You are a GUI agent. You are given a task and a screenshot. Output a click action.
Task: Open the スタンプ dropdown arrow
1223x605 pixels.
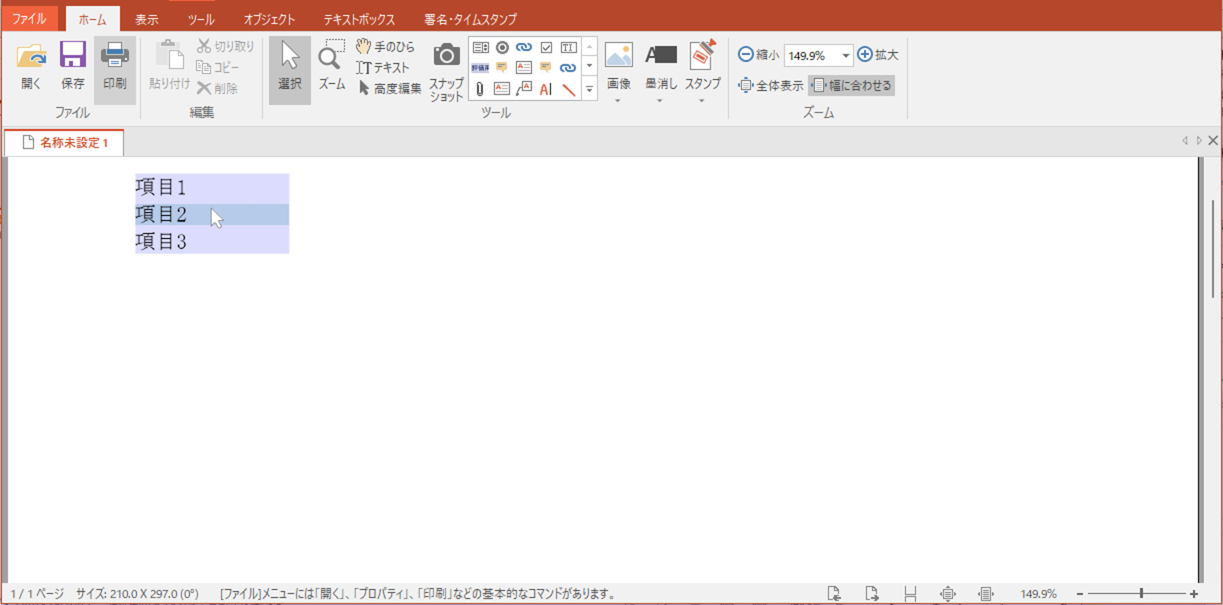[x=703, y=100]
